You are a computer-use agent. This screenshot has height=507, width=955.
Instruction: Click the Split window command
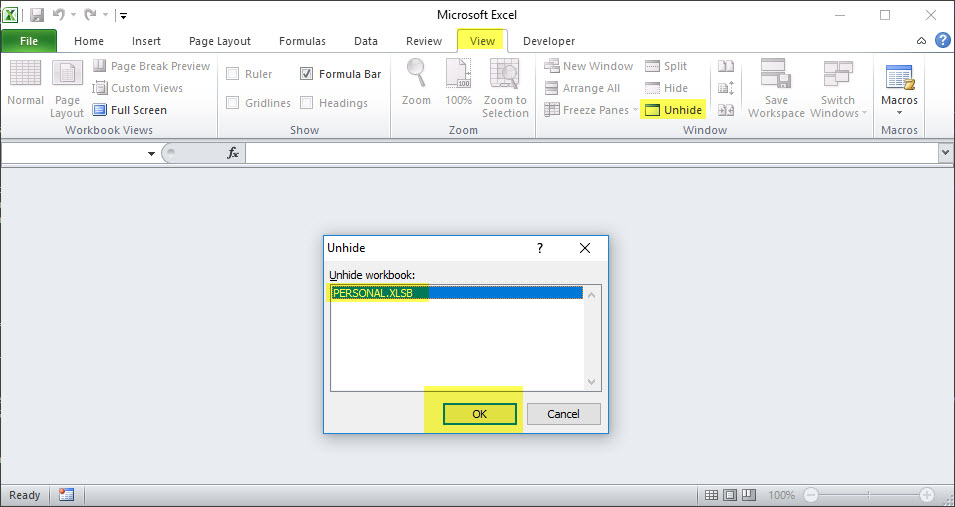(x=666, y=66)
